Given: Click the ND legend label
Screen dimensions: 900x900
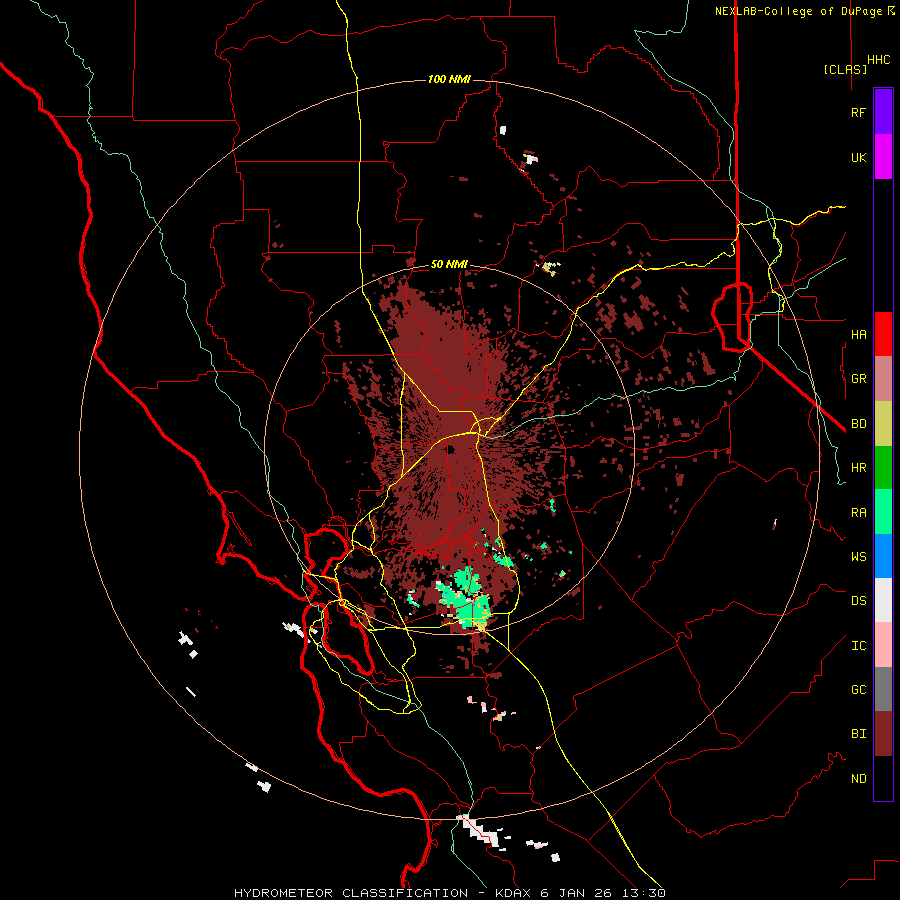Looking at the screenshot, I should point(858,779).
